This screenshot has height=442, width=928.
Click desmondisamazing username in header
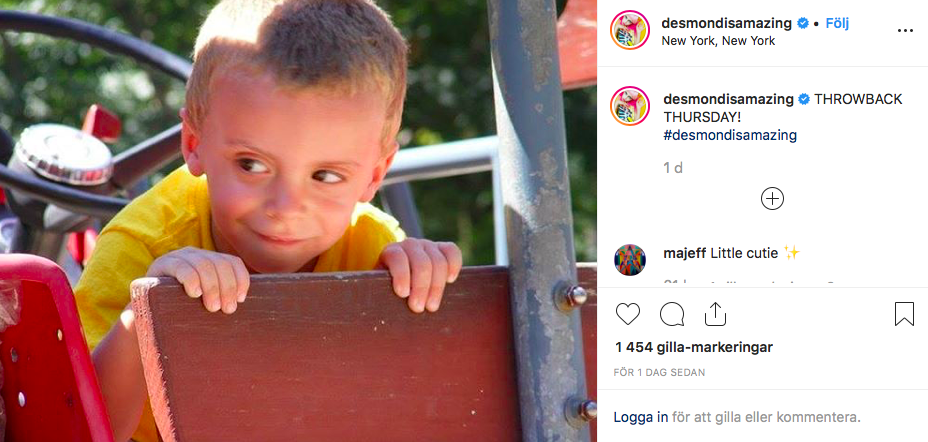(x=726, y=24)
